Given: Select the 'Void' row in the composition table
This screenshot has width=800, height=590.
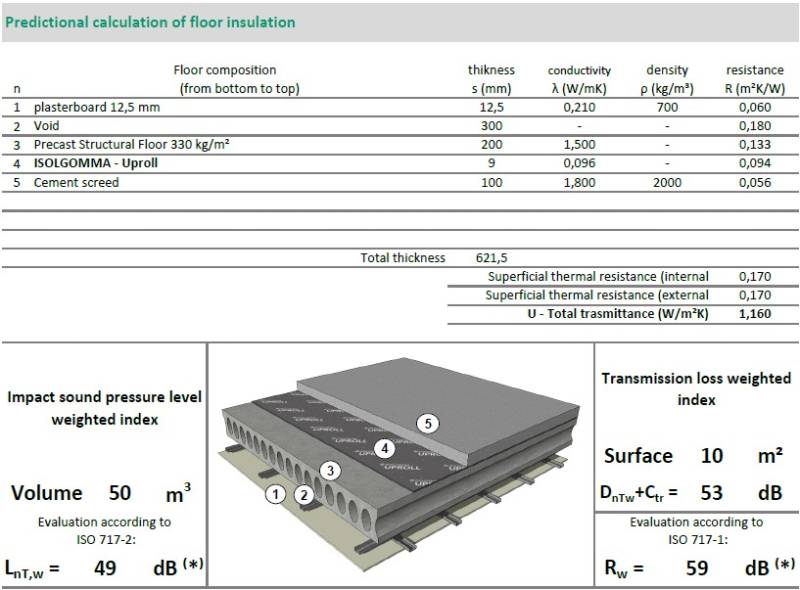Looking at the screenshot, I should (x=50, y=125).
